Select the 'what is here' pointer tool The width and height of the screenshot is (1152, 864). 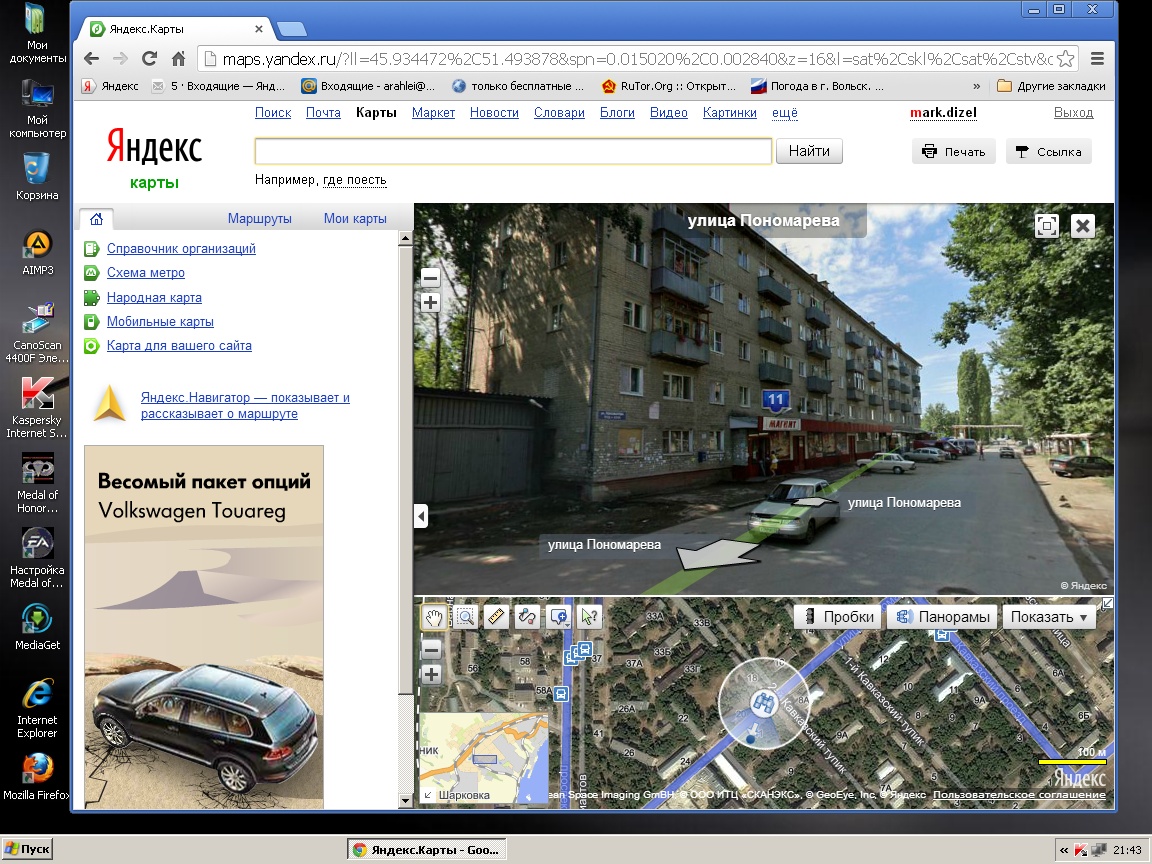[590, 616]
